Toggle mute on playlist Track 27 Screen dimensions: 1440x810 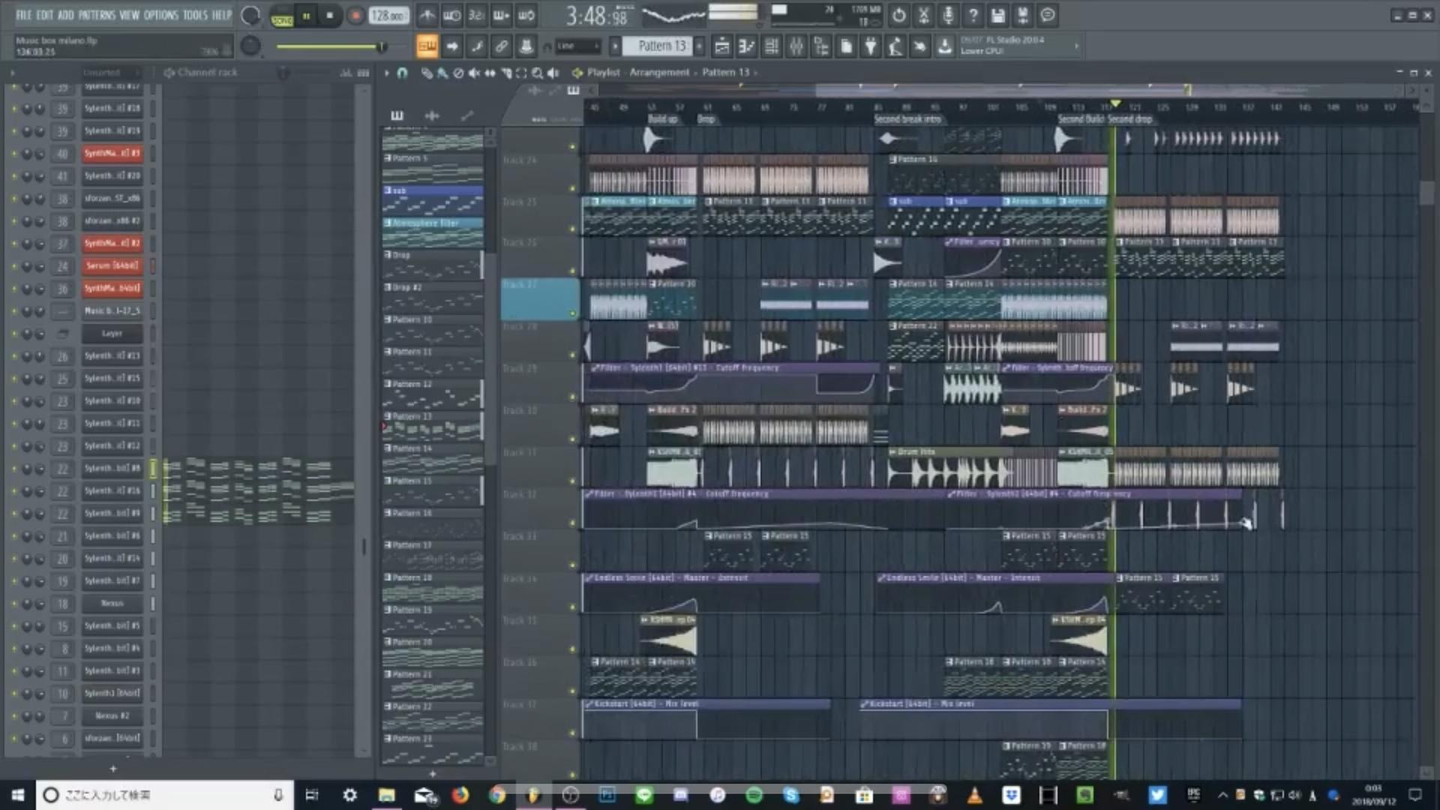coord(573,313)
